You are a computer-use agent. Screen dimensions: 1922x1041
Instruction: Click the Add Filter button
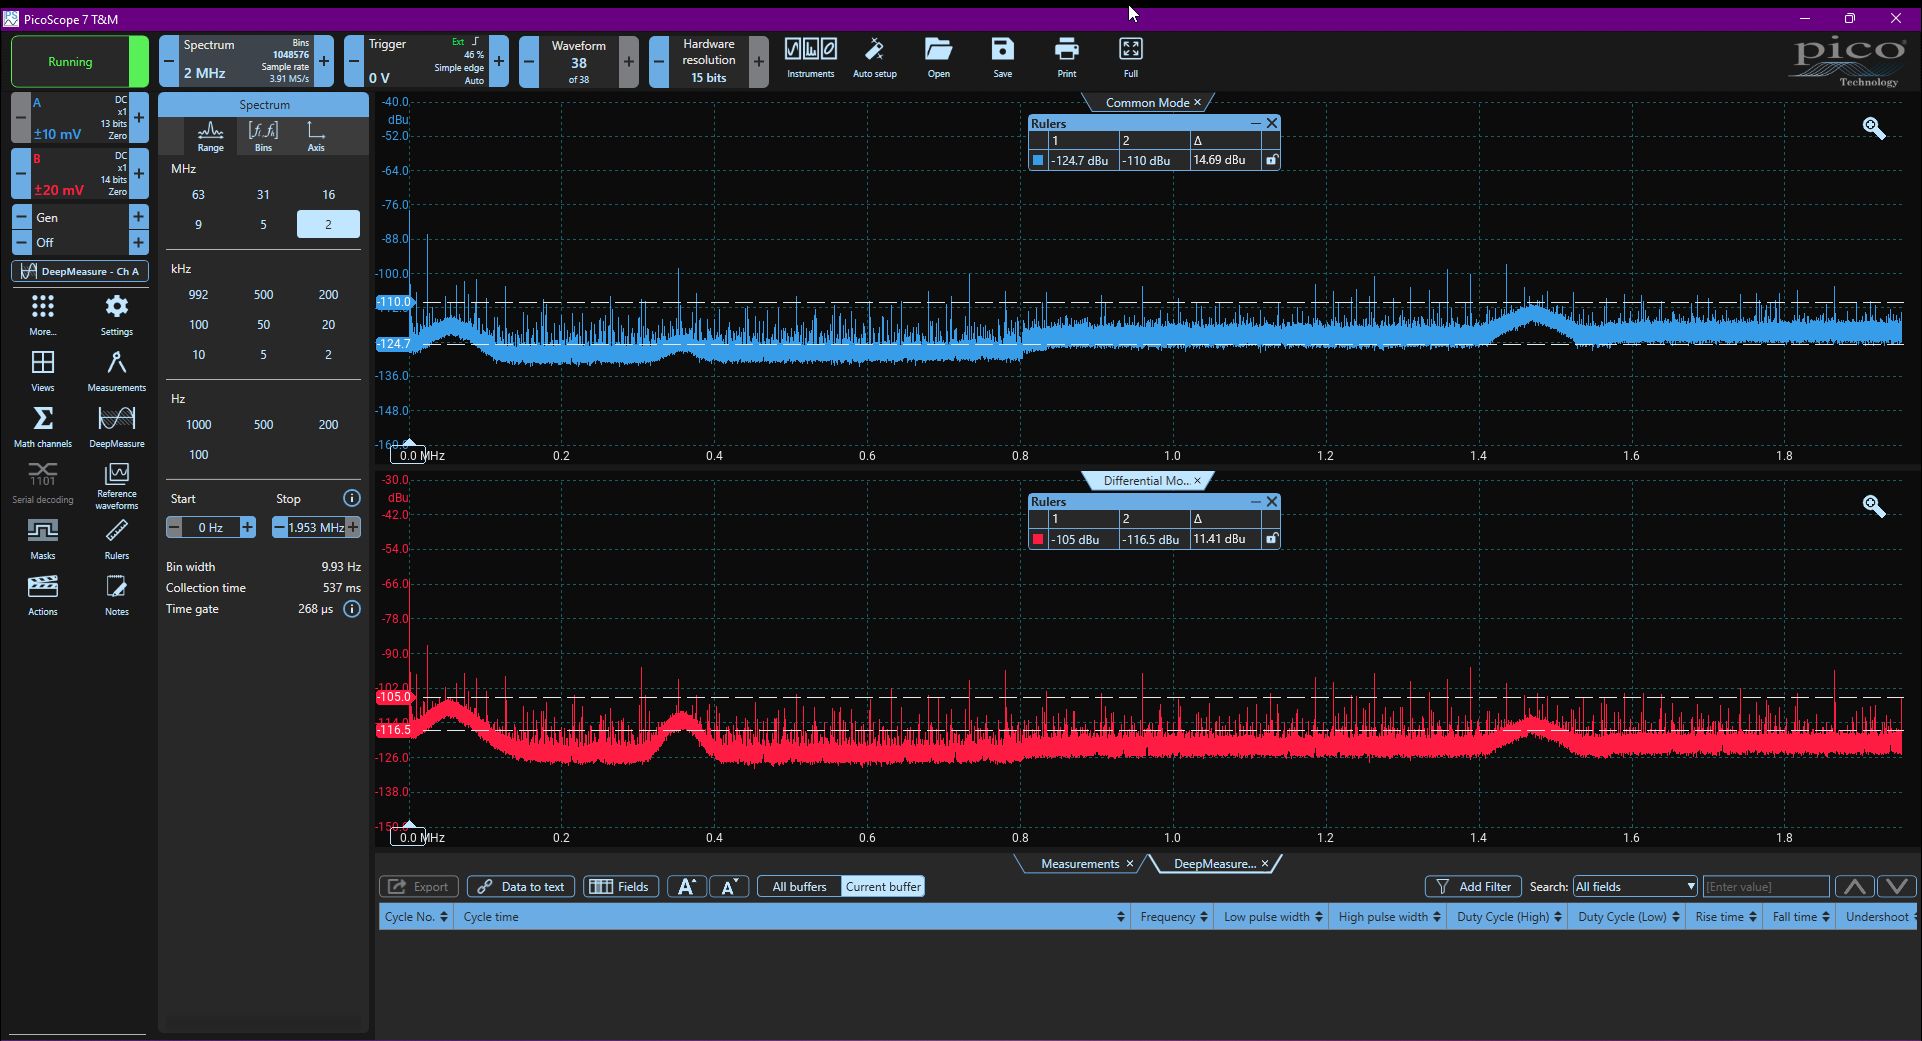pos(1473,887)
